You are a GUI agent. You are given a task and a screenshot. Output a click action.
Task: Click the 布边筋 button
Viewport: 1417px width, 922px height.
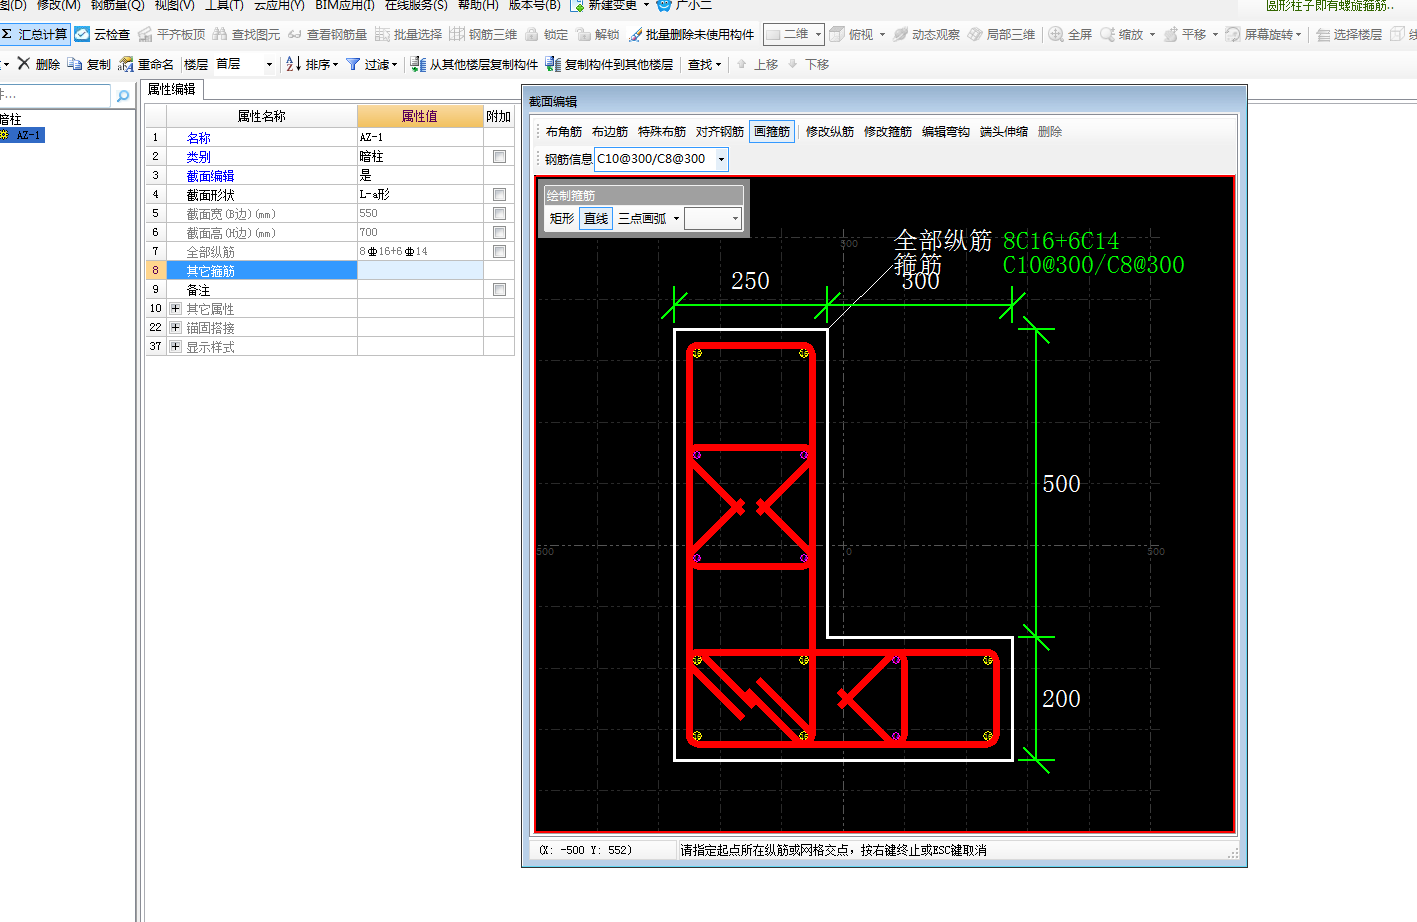pyautogui.click(x=610, y=132)
